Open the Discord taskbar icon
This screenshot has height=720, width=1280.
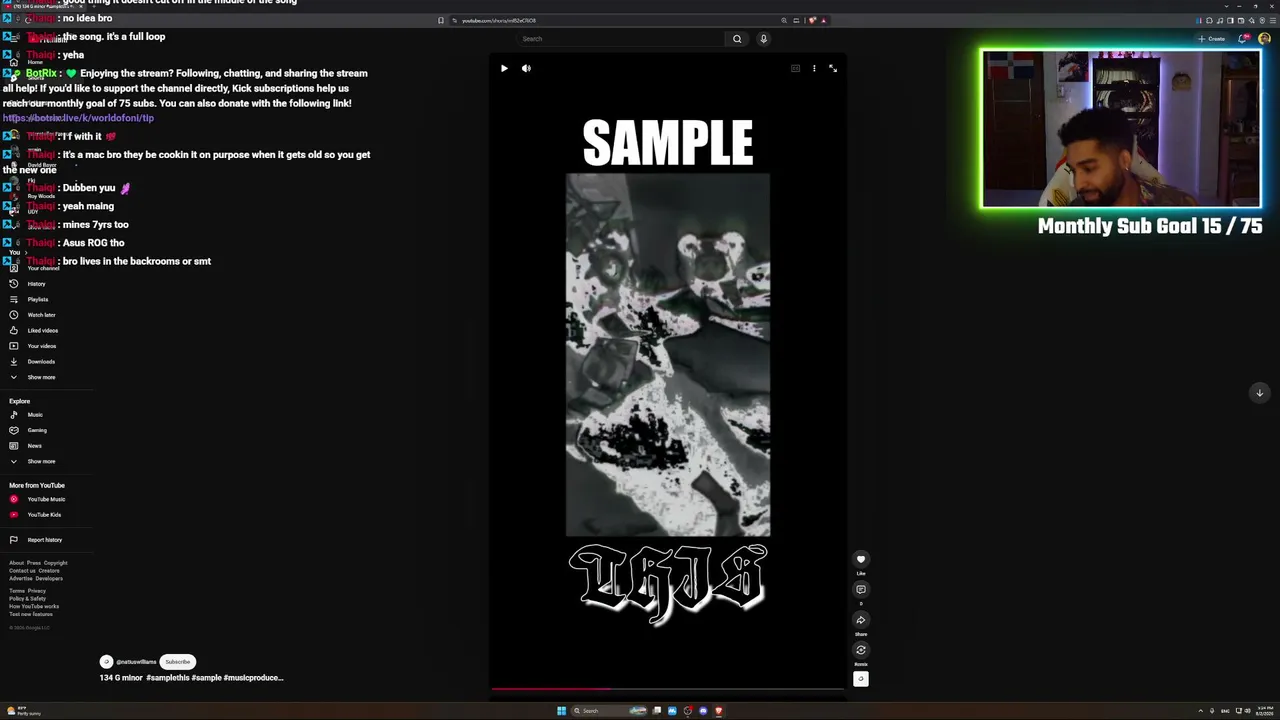(x=703, y=711)
